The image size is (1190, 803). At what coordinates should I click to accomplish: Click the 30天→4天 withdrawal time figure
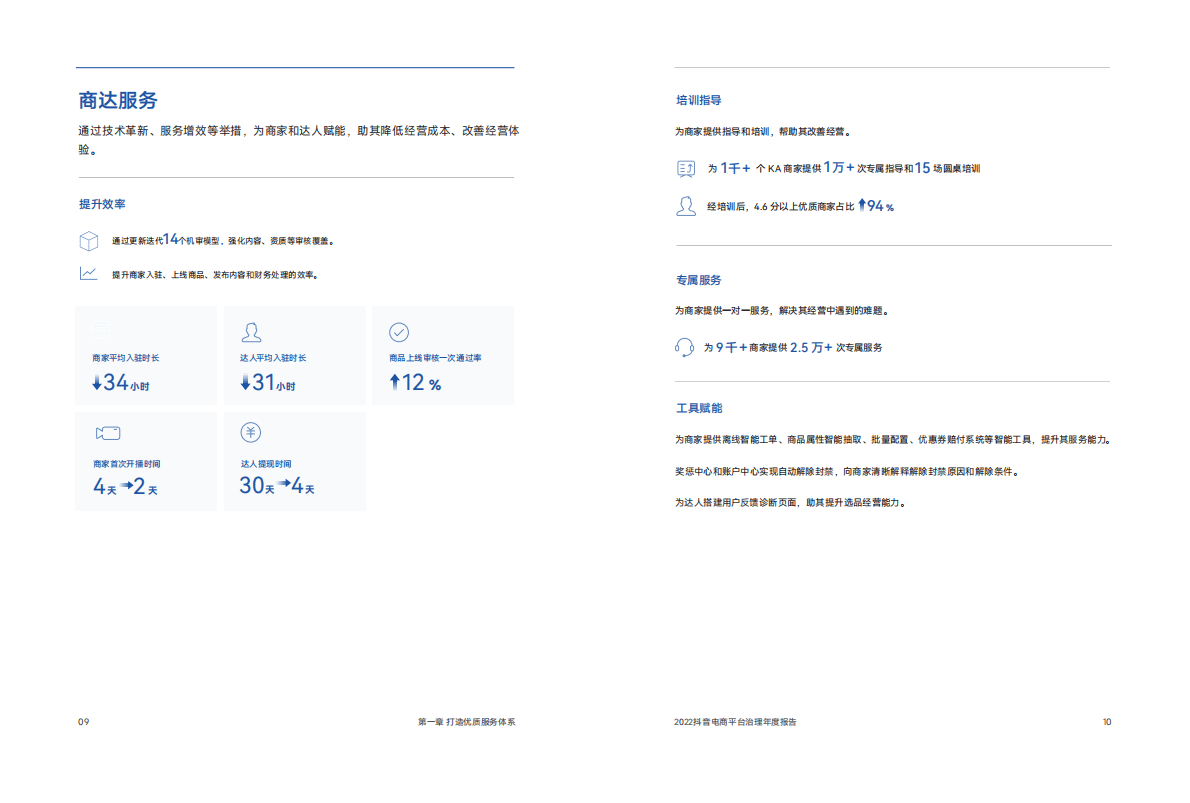(x=277, y=487)
